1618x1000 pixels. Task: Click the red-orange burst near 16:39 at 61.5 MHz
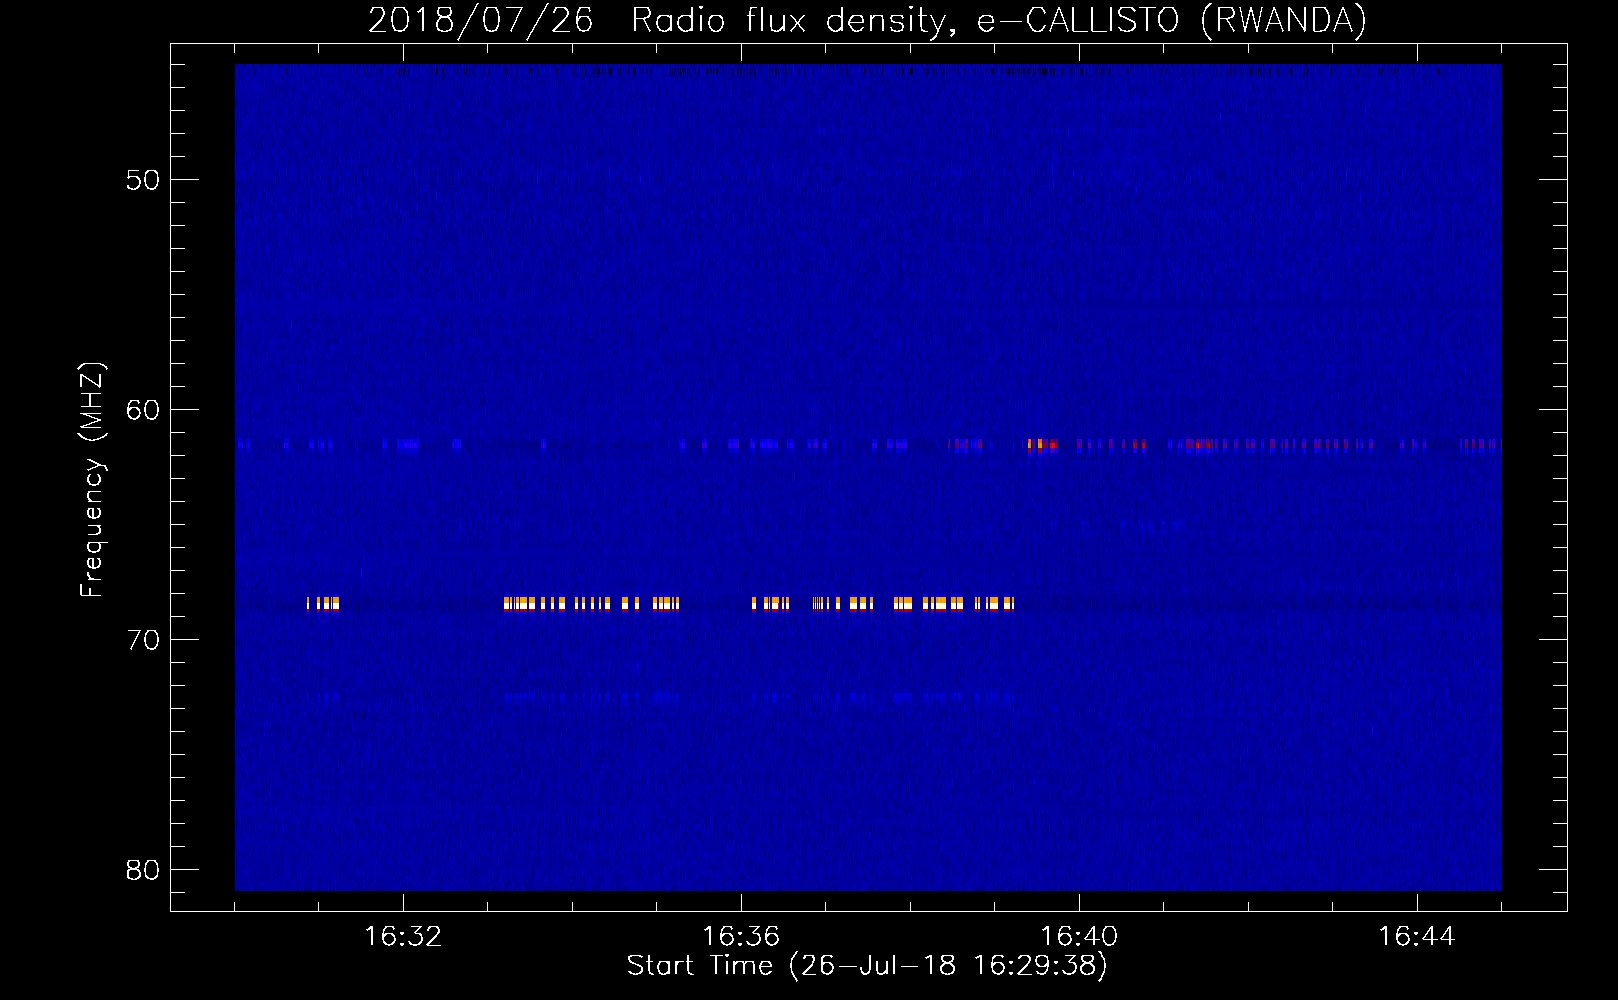tap(1041, 445)
